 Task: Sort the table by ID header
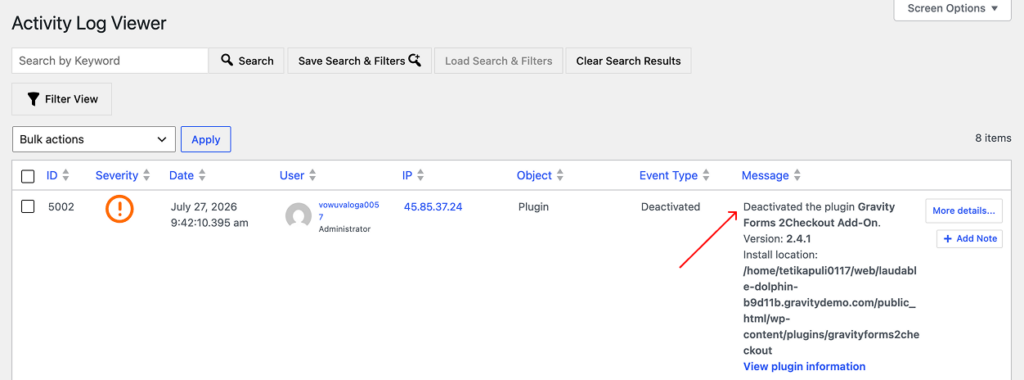52,176
